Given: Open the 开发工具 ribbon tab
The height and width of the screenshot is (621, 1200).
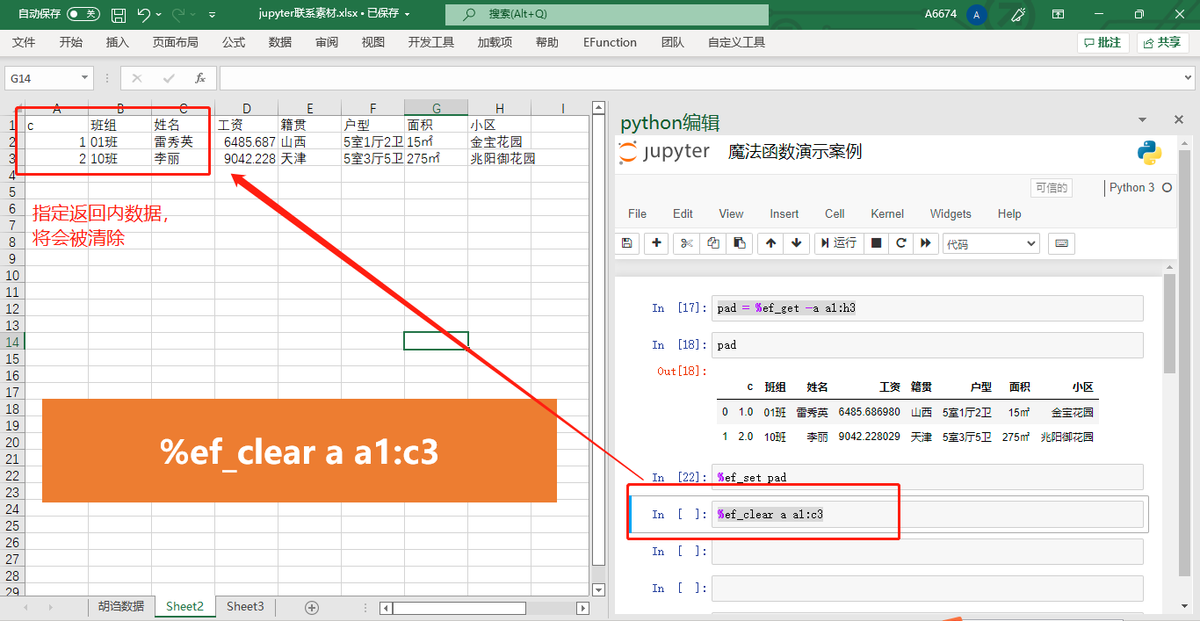Looking at the screenshot, I should (x=431, y=43).
